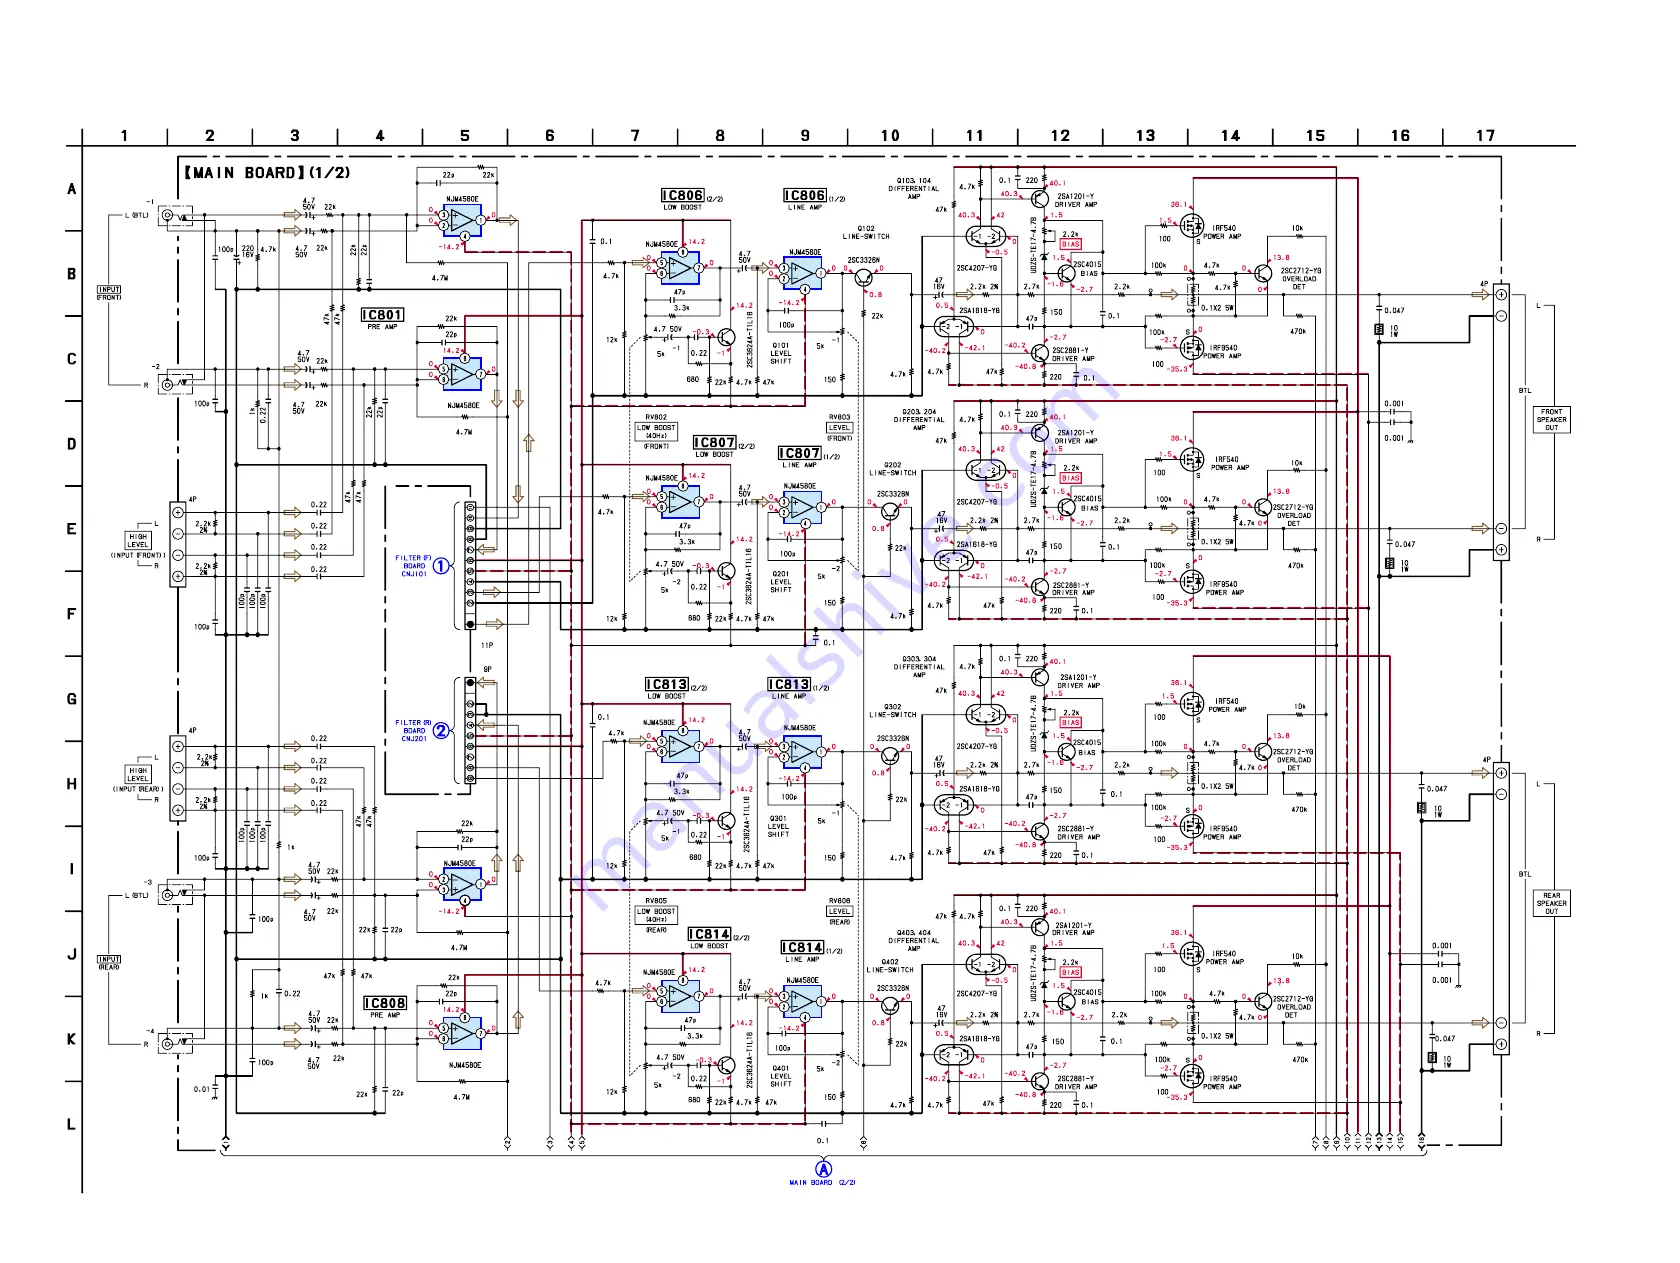The image size is (1680, 1263).
Task: Click the INPUT (FRONT) label box
Action: pyautogui.click(x=109, y=293)
